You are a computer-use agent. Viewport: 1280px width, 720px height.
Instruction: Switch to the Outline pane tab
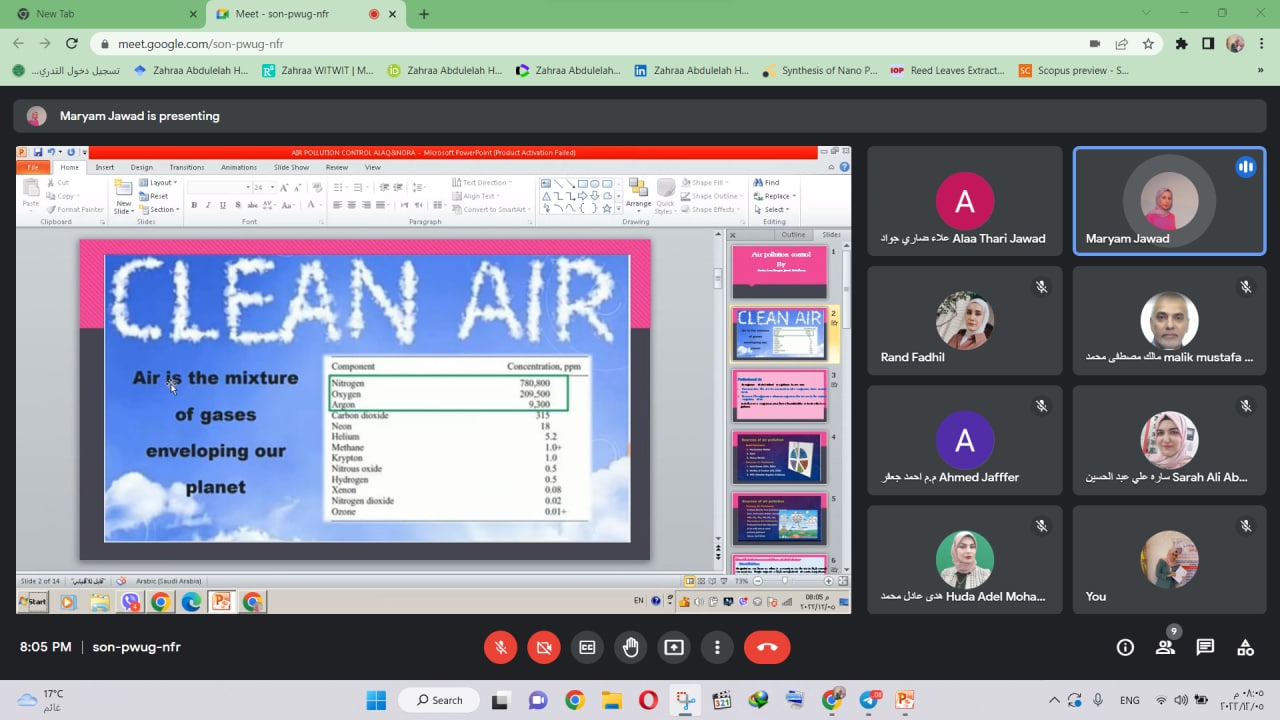(793, 235)
